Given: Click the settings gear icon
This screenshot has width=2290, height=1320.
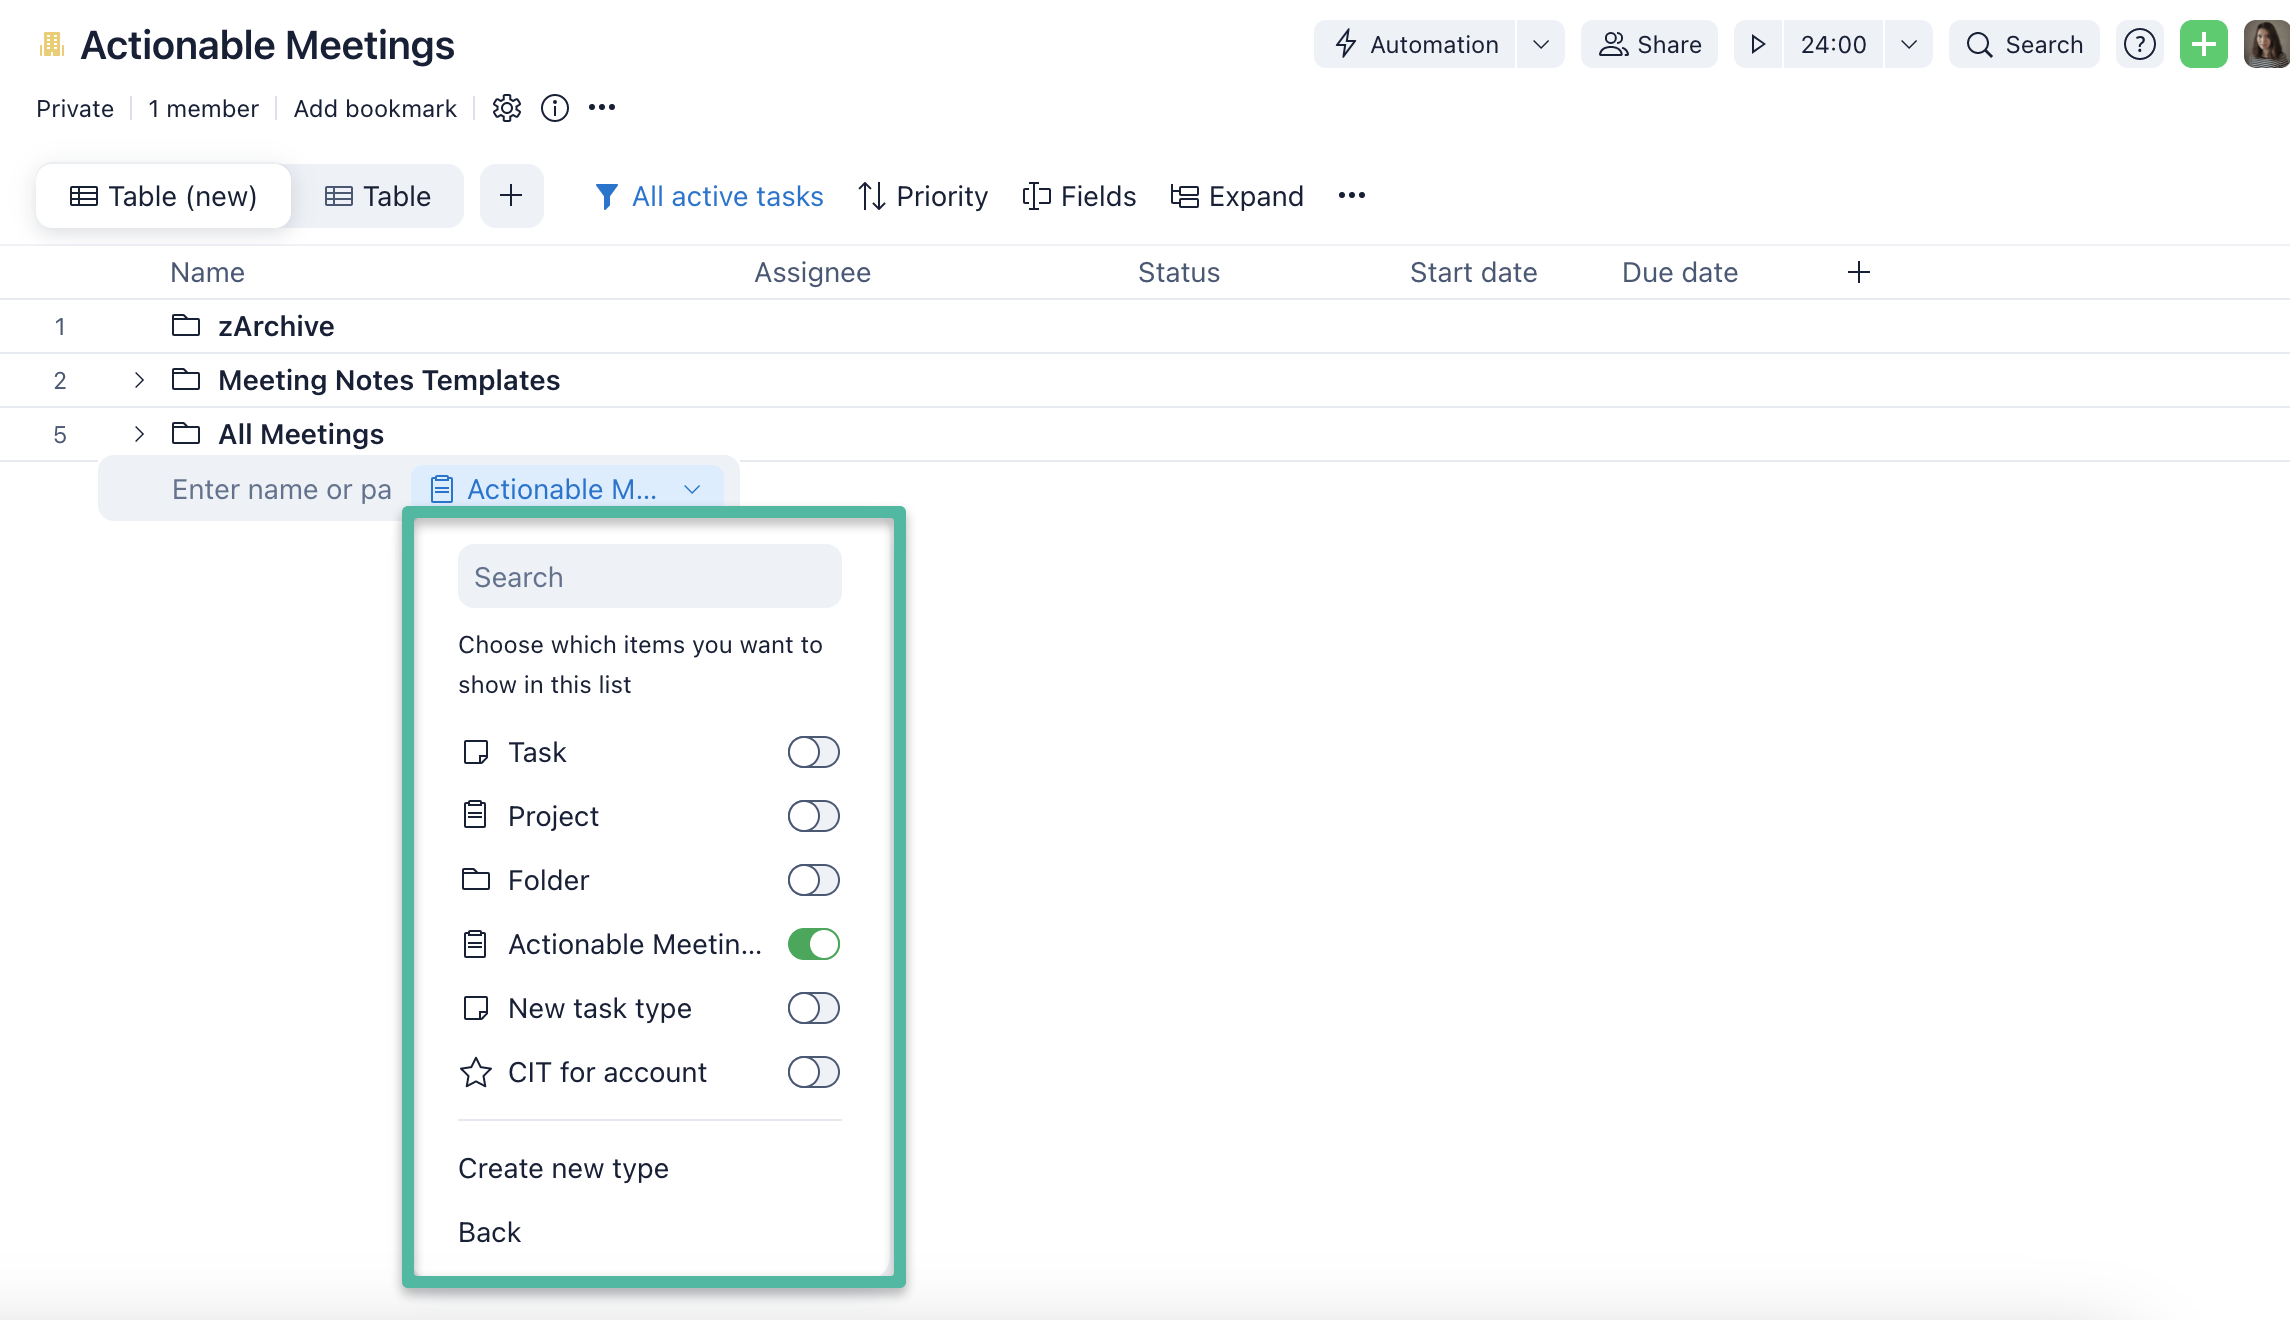Looking at the screenshot, I should point(507,108).
